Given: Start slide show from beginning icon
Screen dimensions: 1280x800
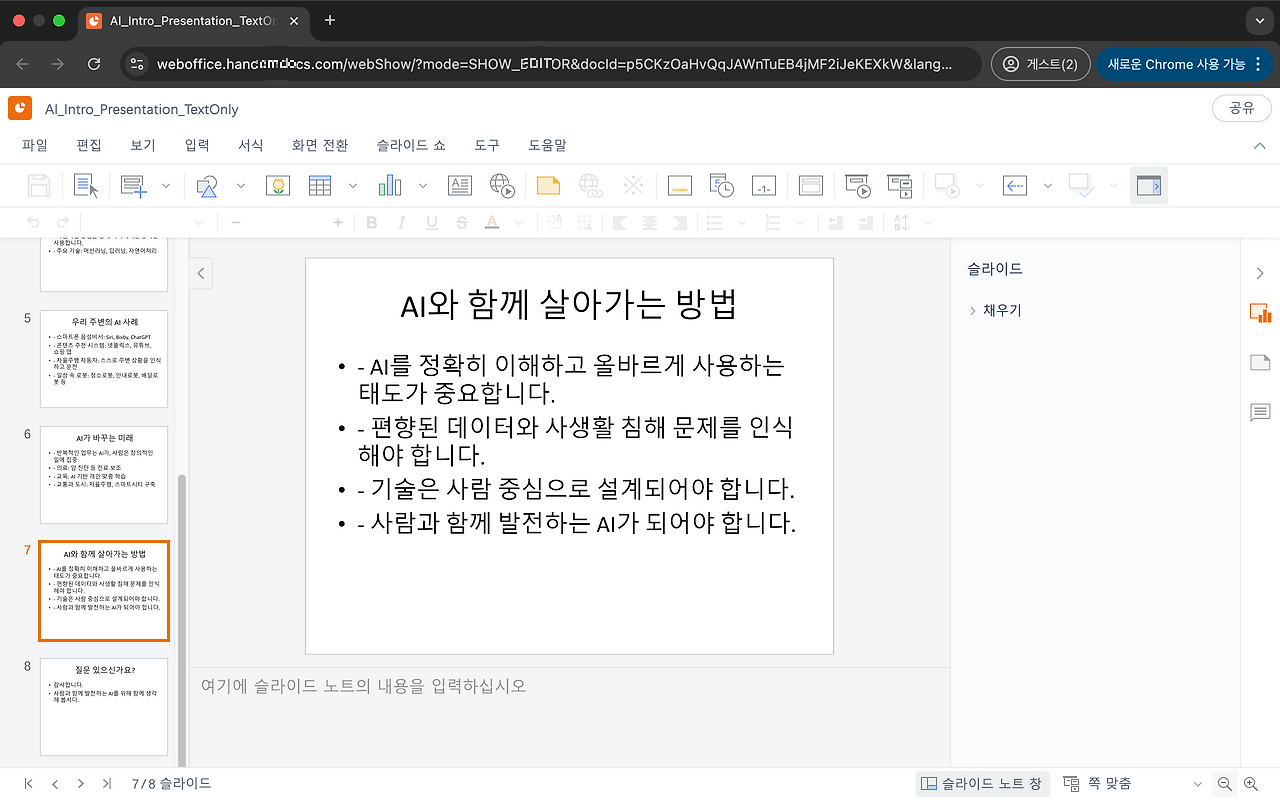Looking at the screenshot, I should (857, 185).
